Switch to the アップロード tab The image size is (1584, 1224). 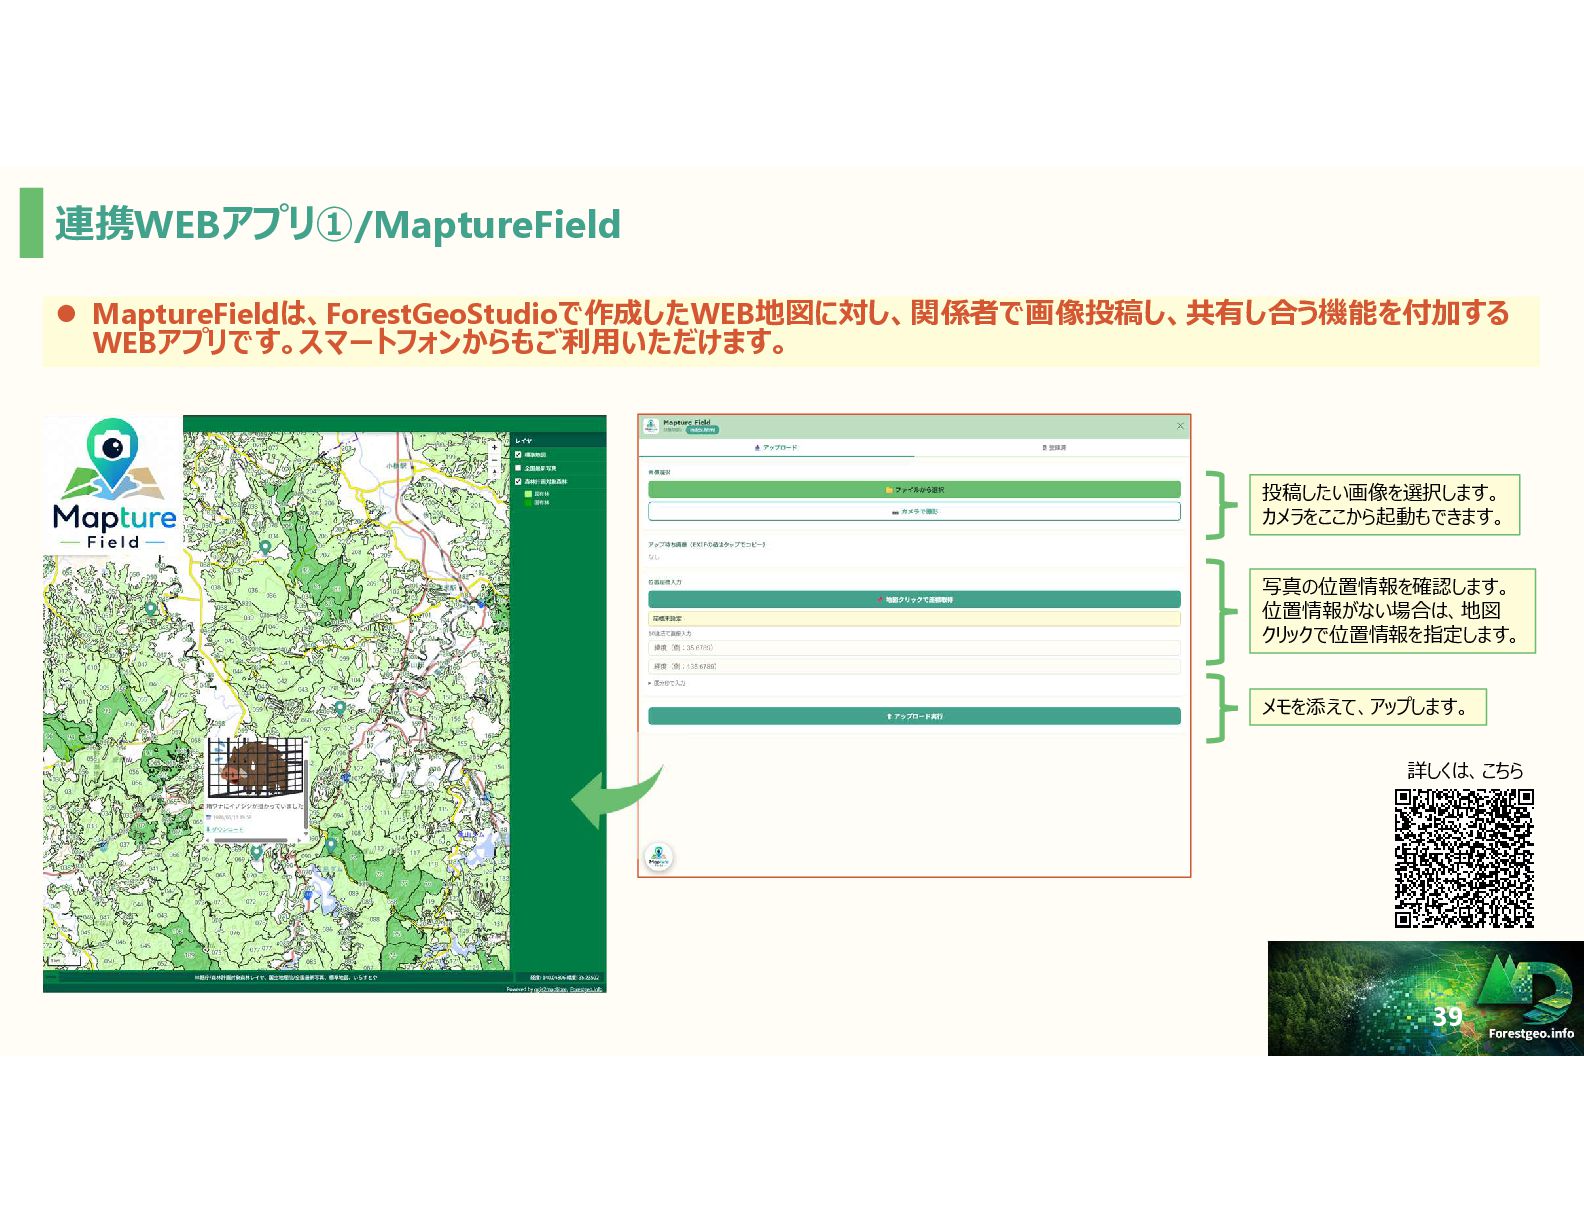pos(776,448)
